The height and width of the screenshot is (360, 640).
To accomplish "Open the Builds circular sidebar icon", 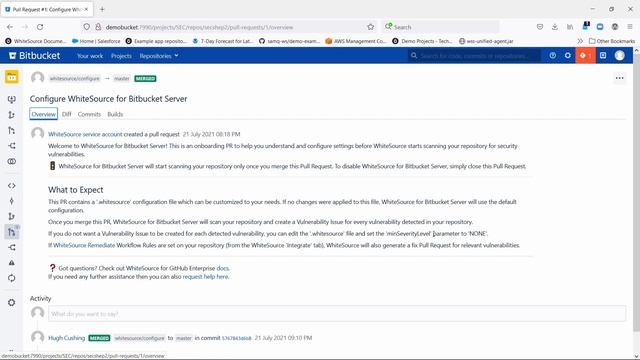I will pyautogui.click(x=11, y=278).
